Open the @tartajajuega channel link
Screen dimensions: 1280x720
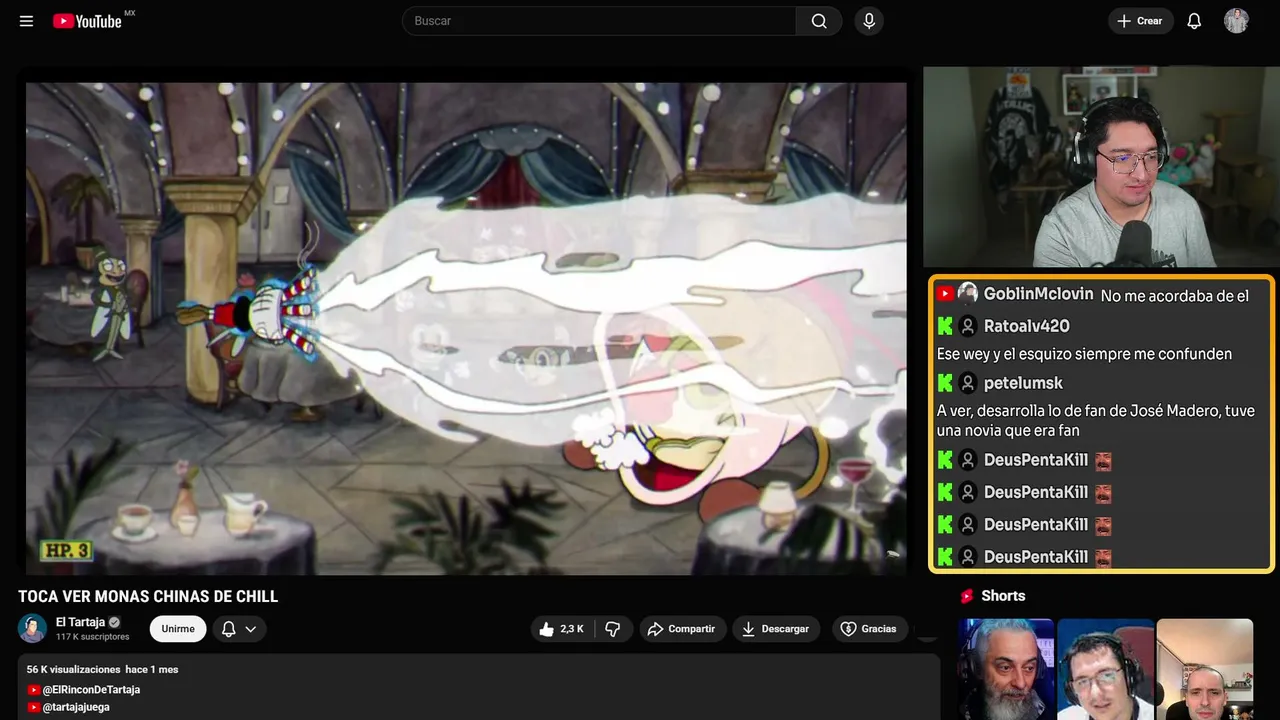tap(76, 707)
